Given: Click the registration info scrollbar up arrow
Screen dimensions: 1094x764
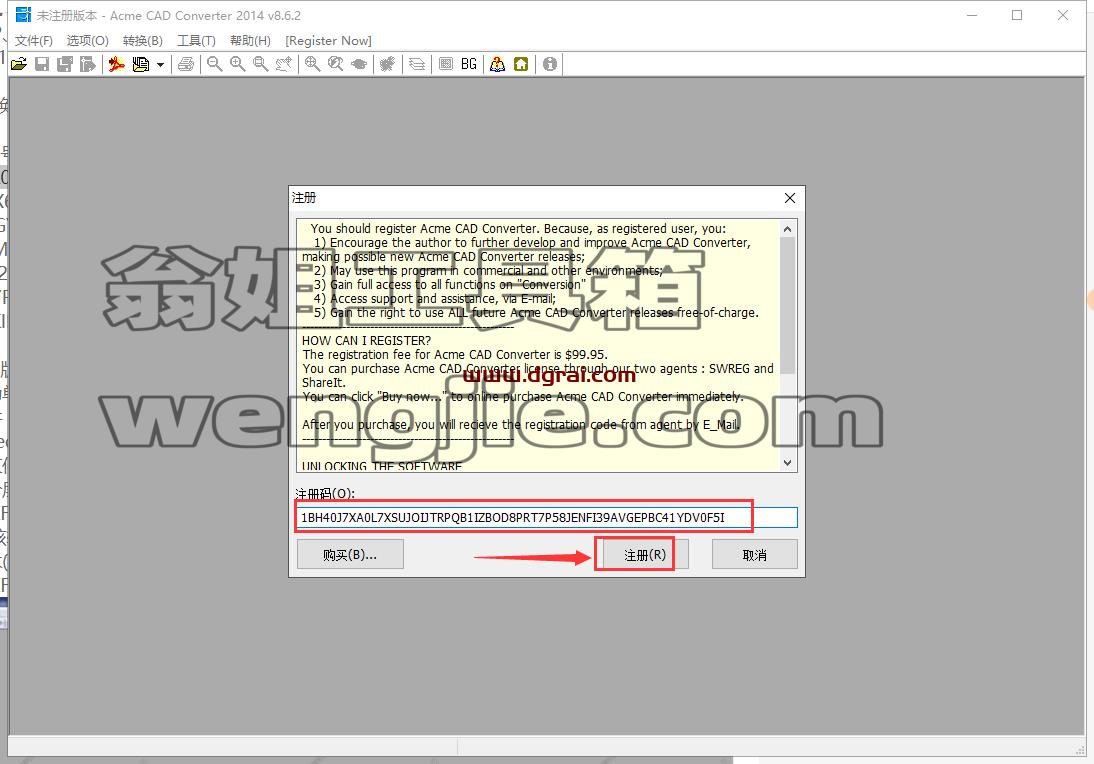Looking at the screenshot, I should (788, 229).
